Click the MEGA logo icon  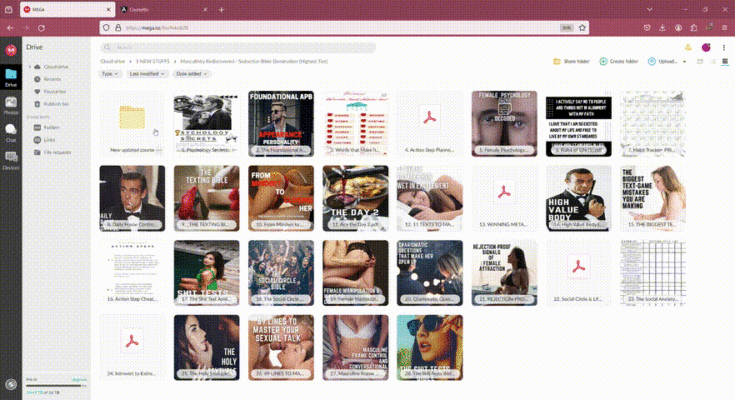point(10,49)
